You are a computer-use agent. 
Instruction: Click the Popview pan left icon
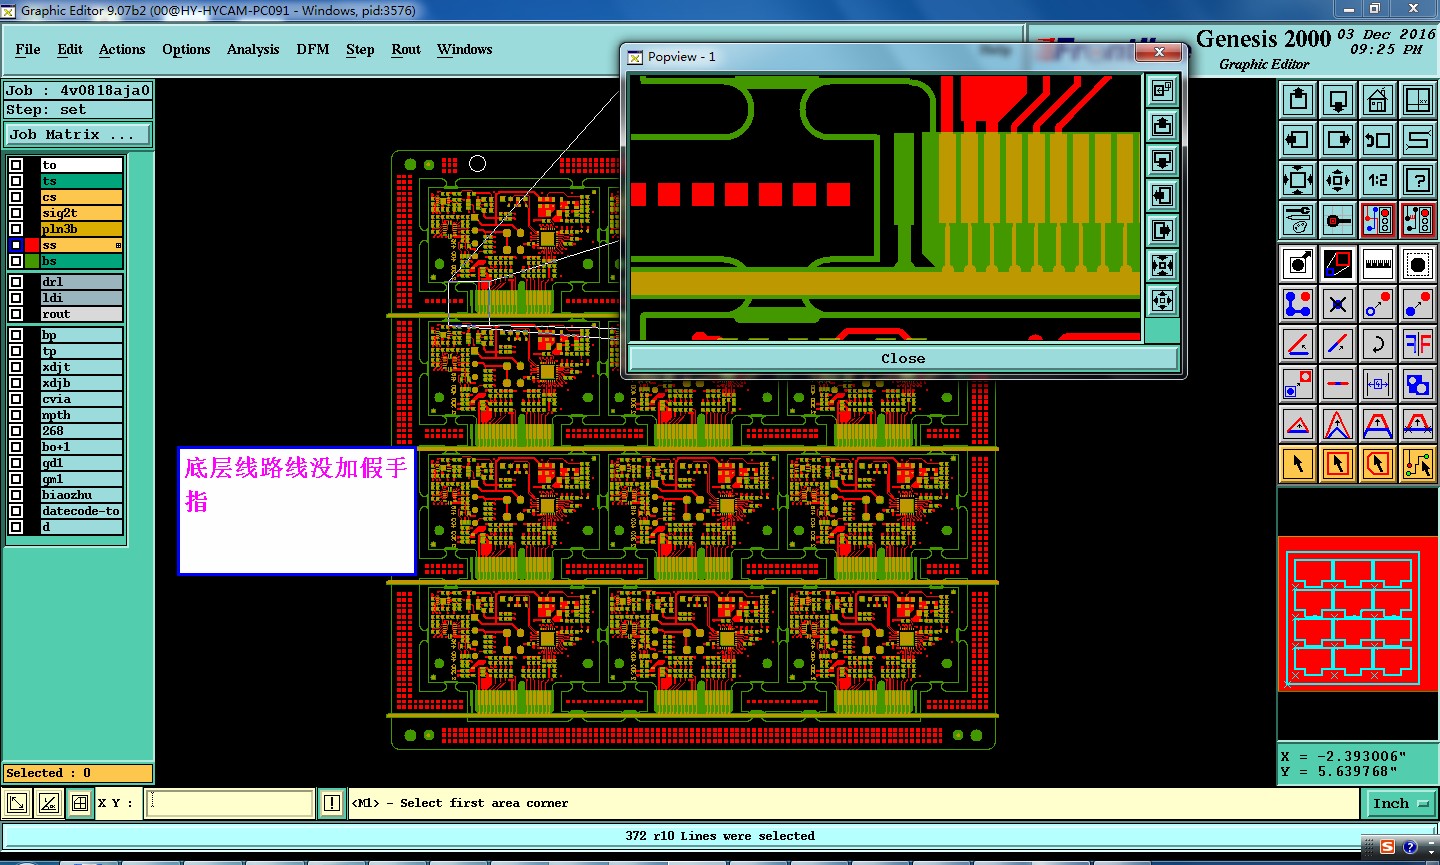[x=1162, y=195]
